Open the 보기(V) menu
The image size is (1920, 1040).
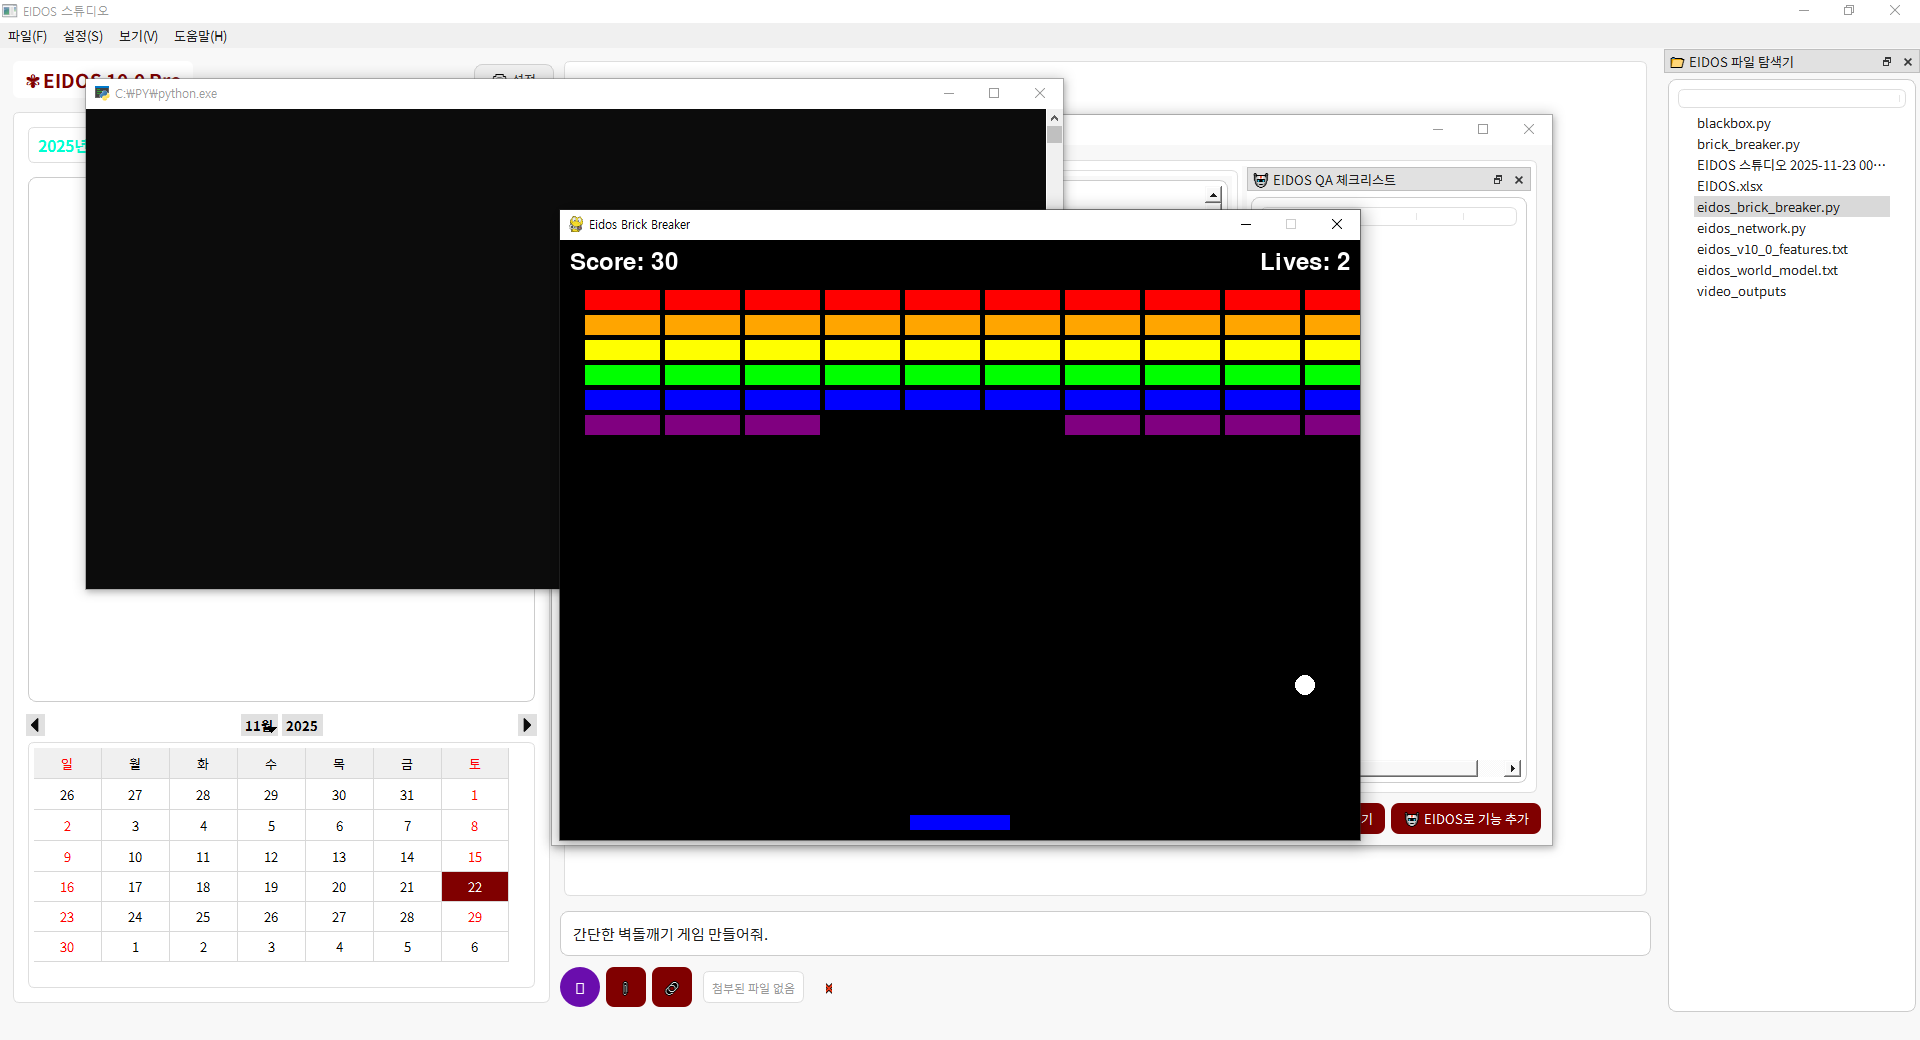(x=137, y=36)
